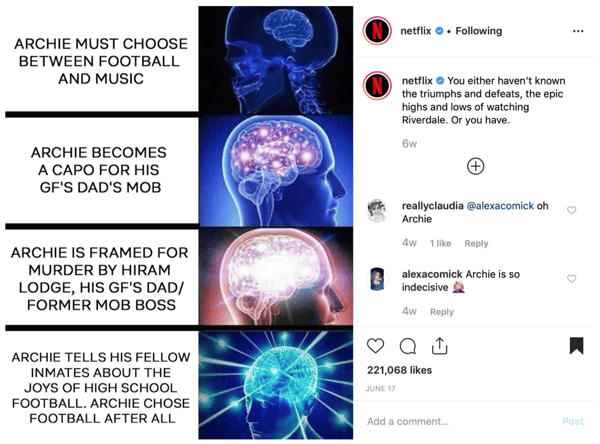The width and height of the screenshot is (600, 444).
Task: Share the post using the share icon
Action: pyautogui.click(x=439, y=346)
